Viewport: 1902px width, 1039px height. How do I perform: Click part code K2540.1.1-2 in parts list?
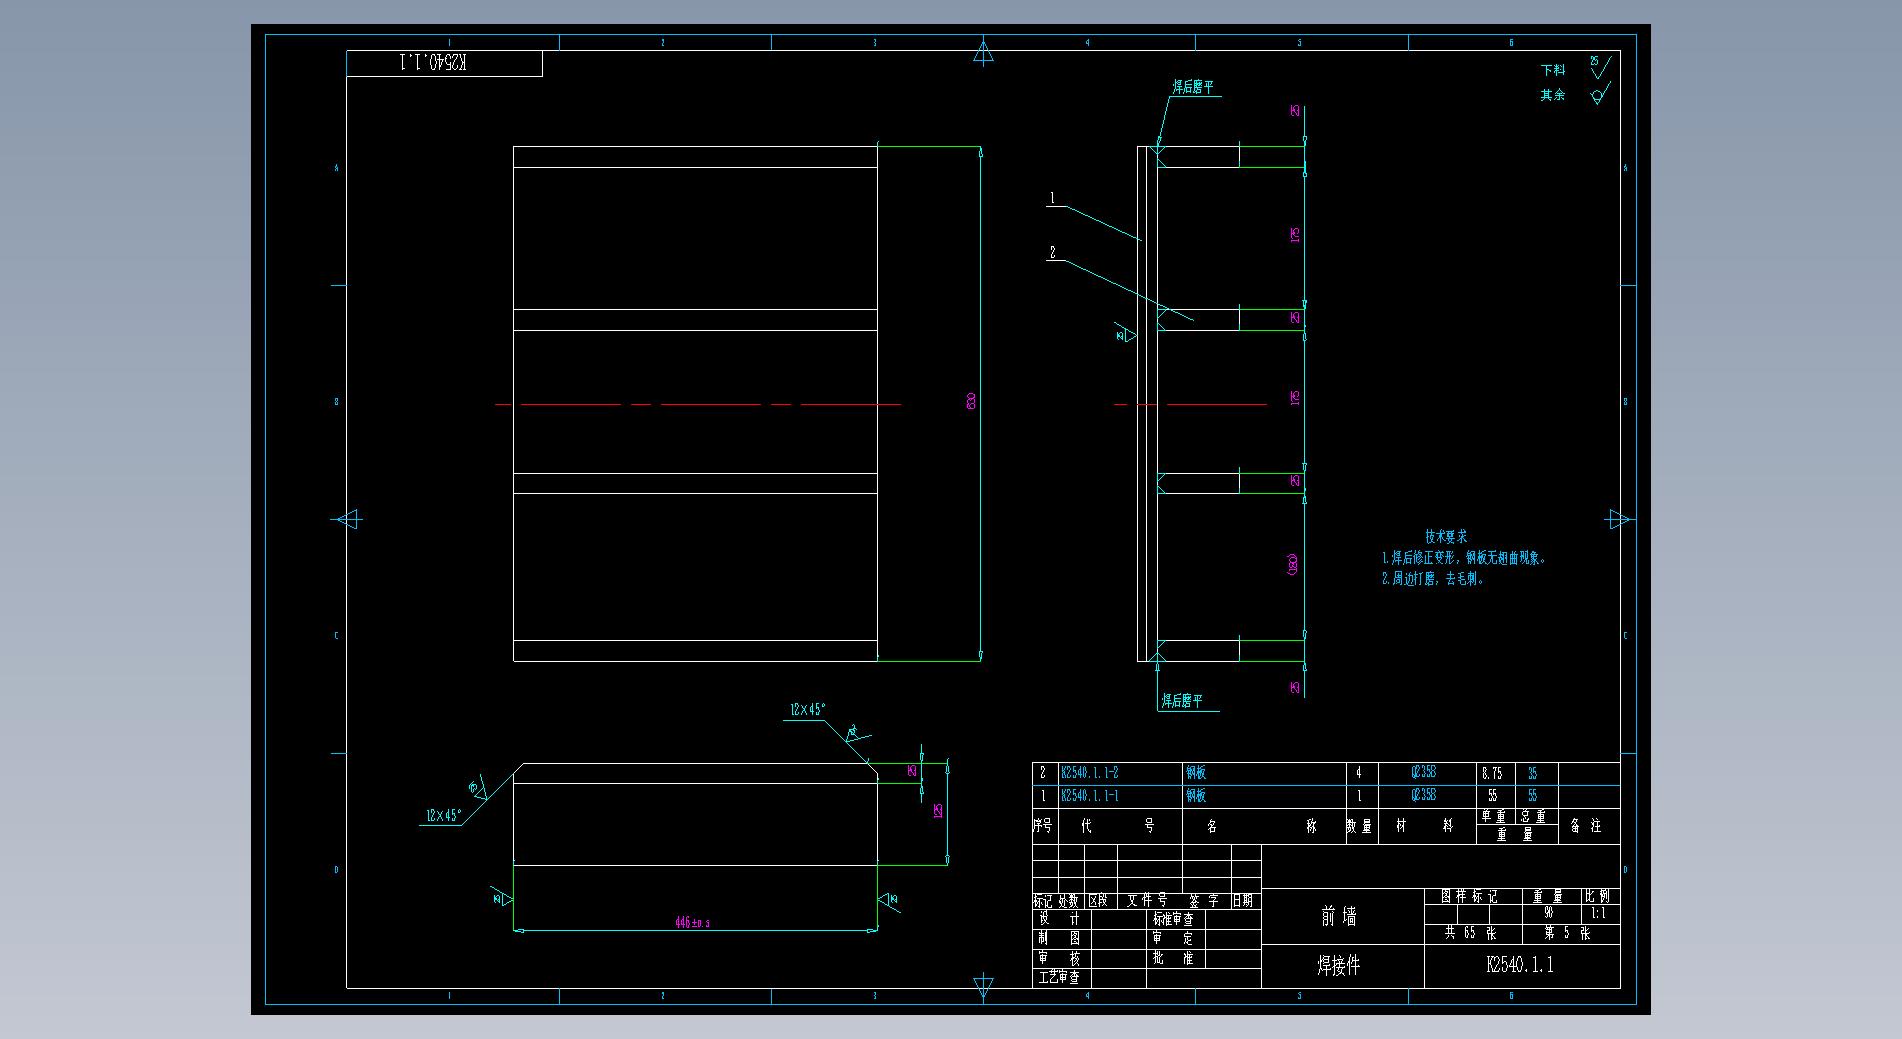1089,773
